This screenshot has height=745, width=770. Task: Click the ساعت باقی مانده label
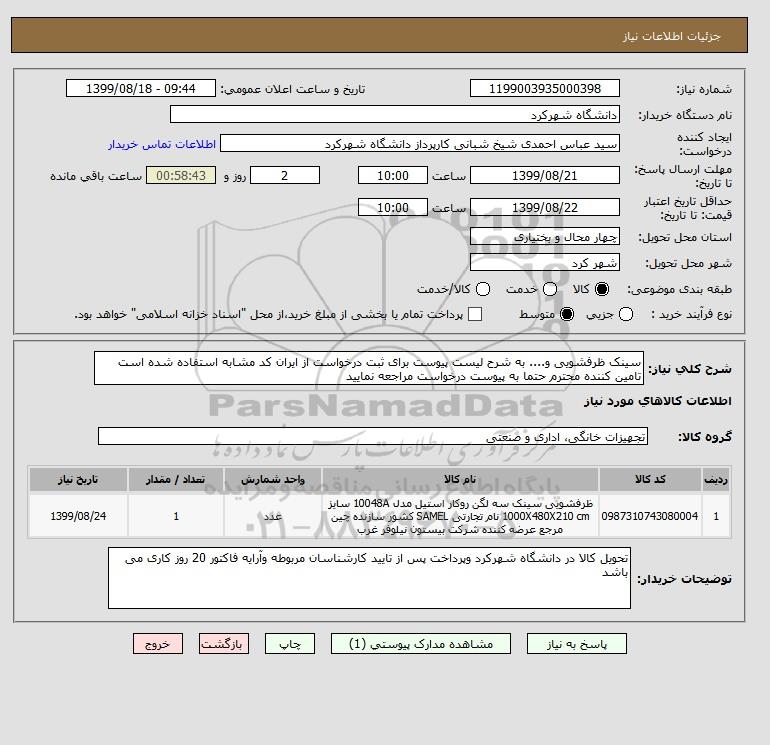tap(96, 176)
